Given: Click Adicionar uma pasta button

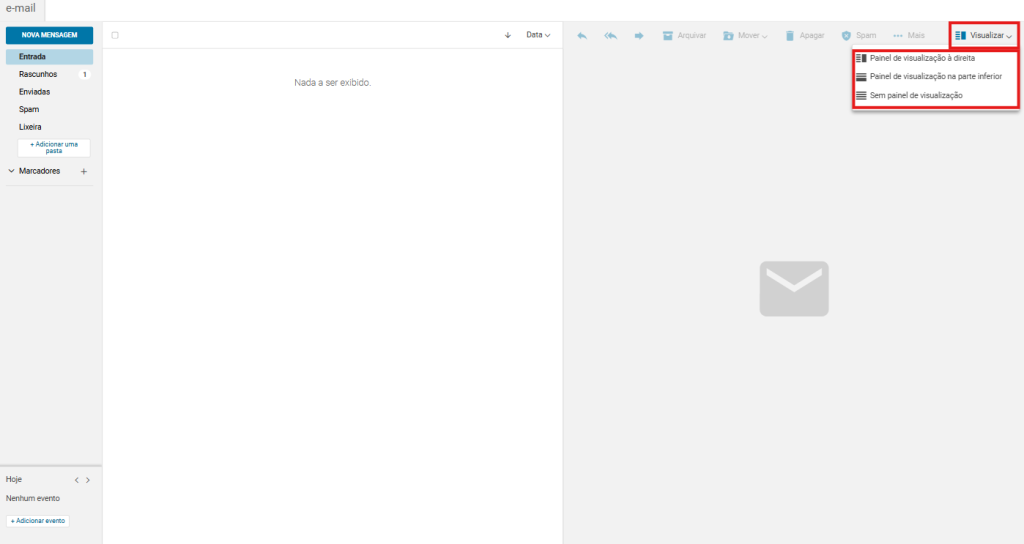Looking at the screenshot, I should pos(54,148).
